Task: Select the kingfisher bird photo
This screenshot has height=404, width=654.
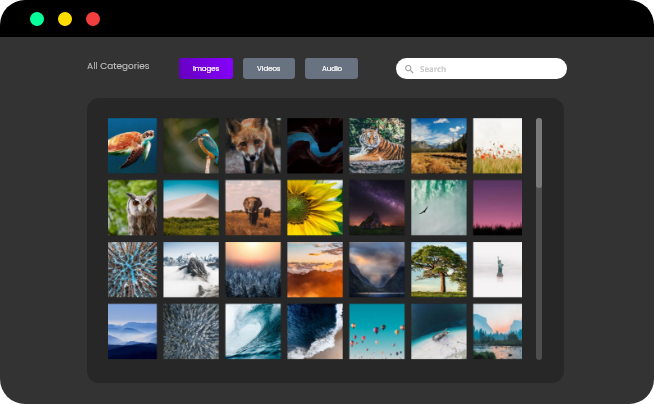Action: pos(193,145)
